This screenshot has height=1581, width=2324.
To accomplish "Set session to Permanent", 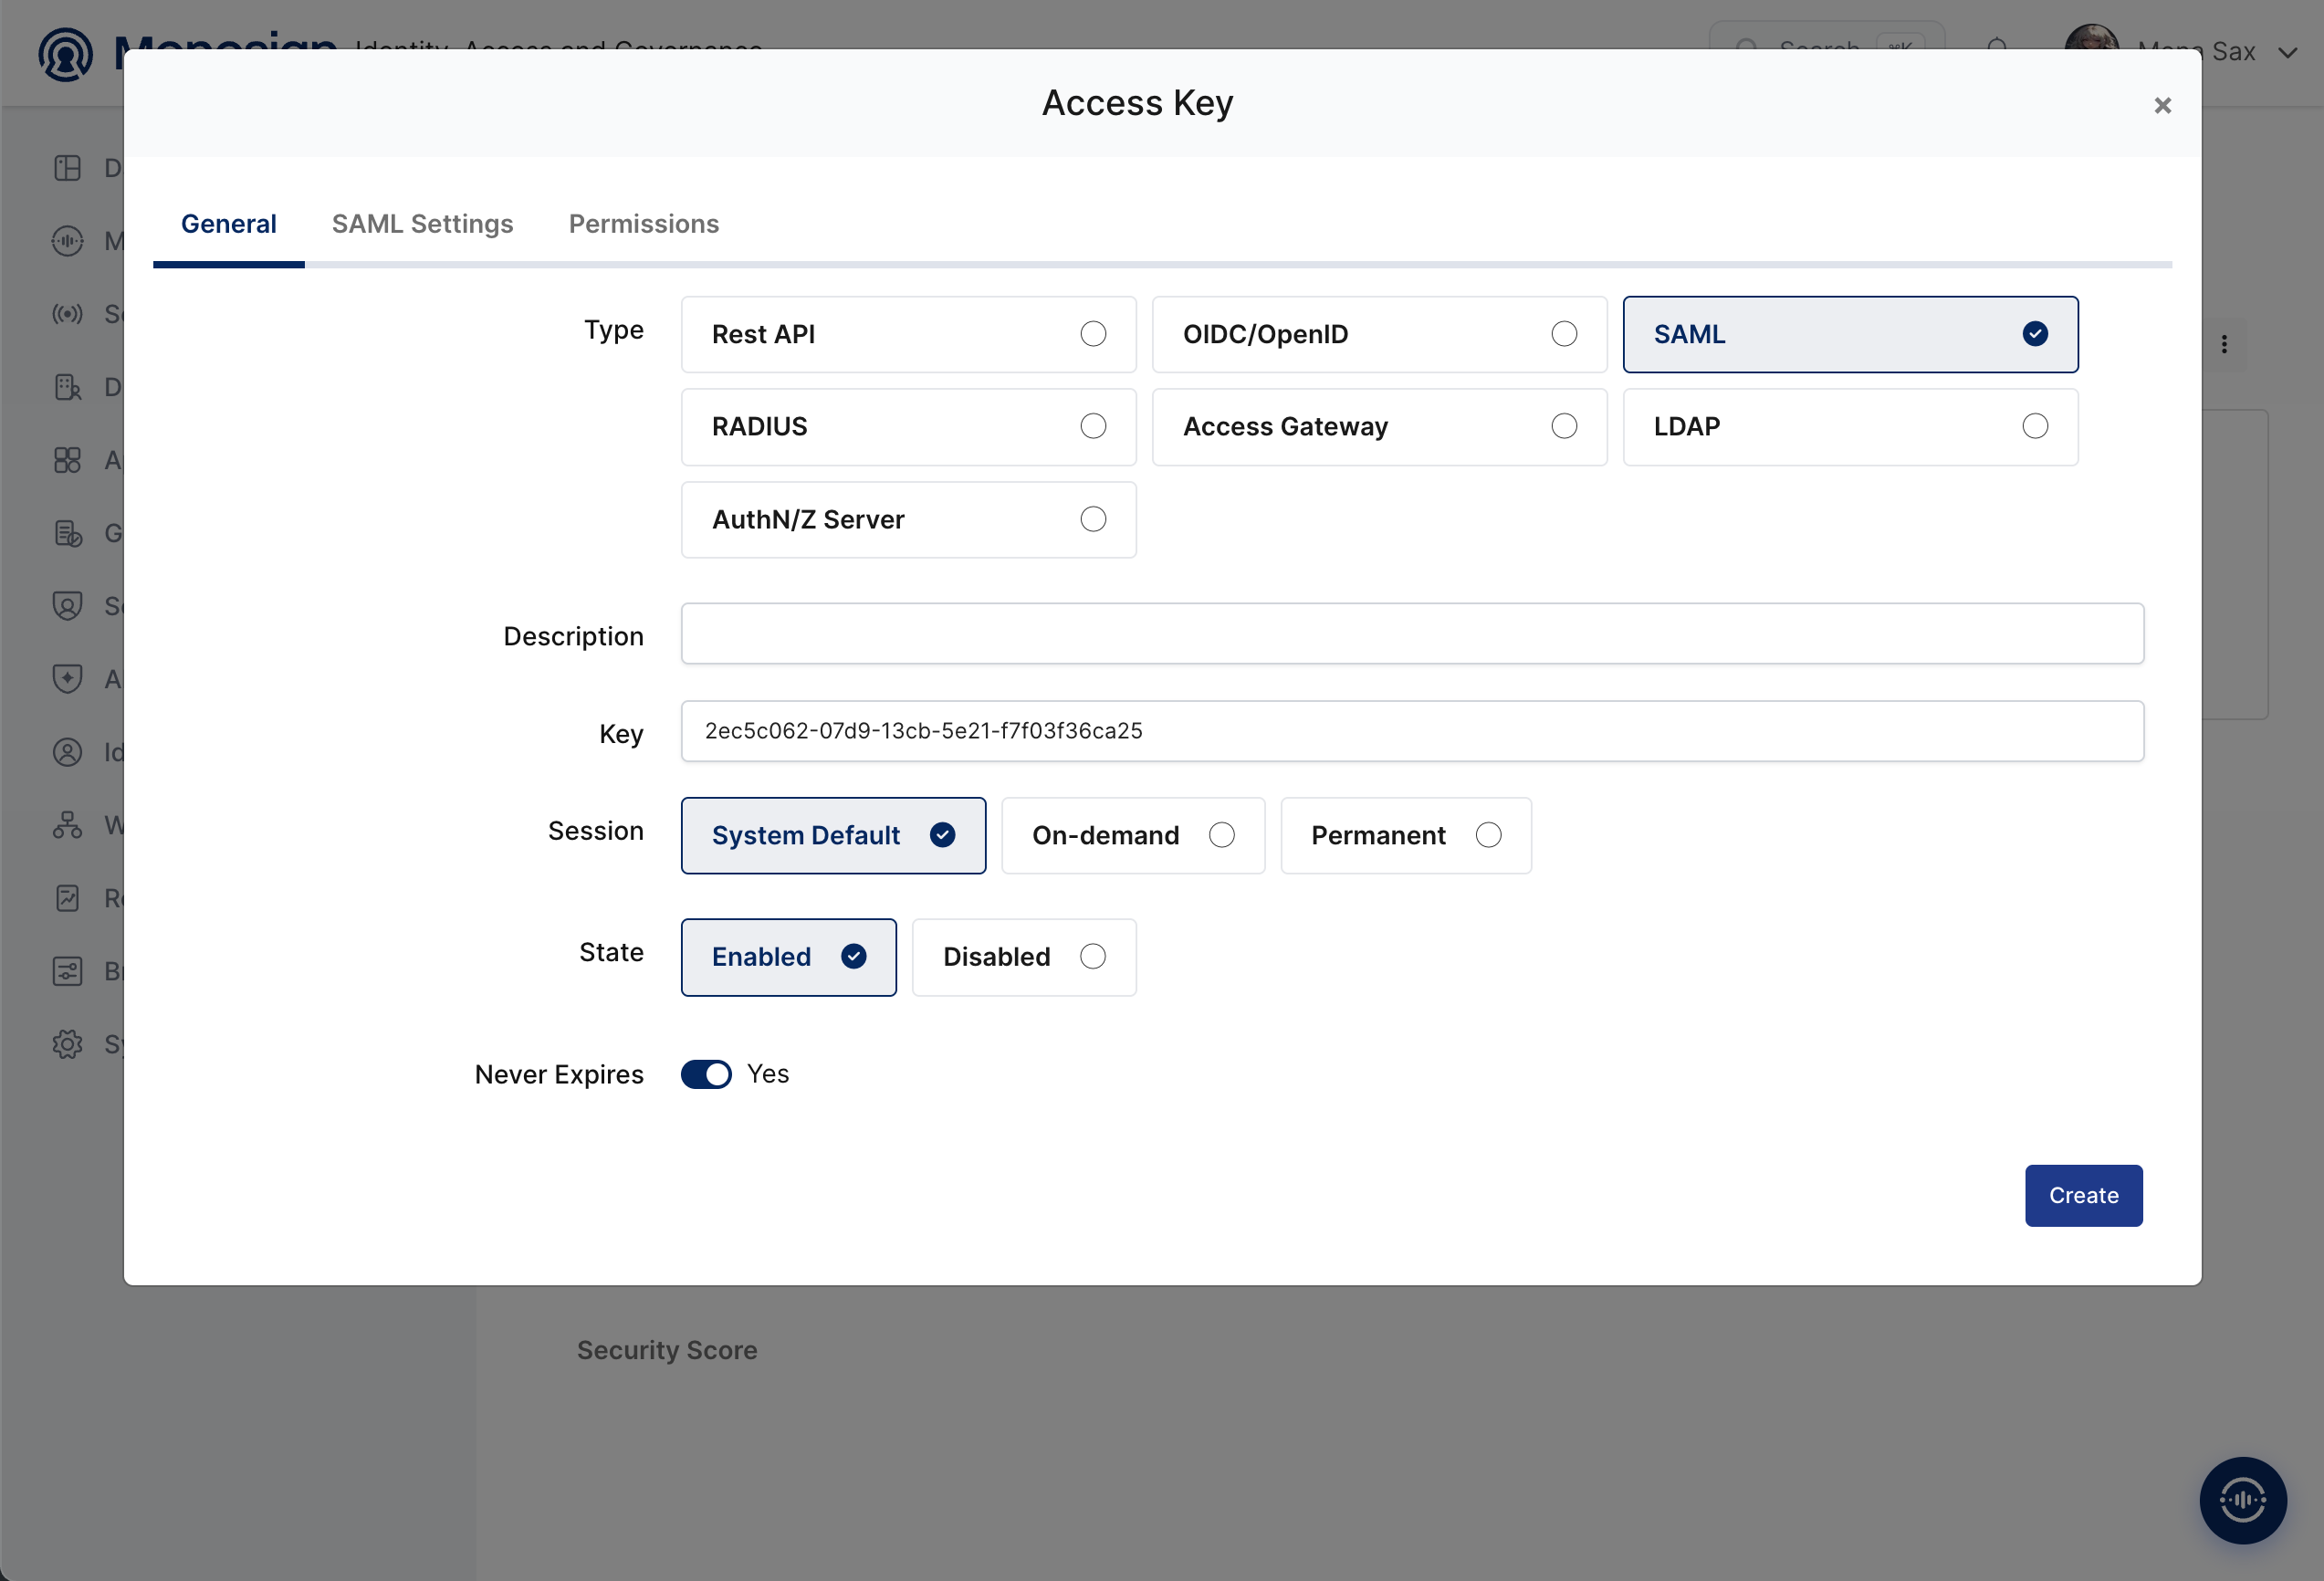I will (x=1406, y=835).
